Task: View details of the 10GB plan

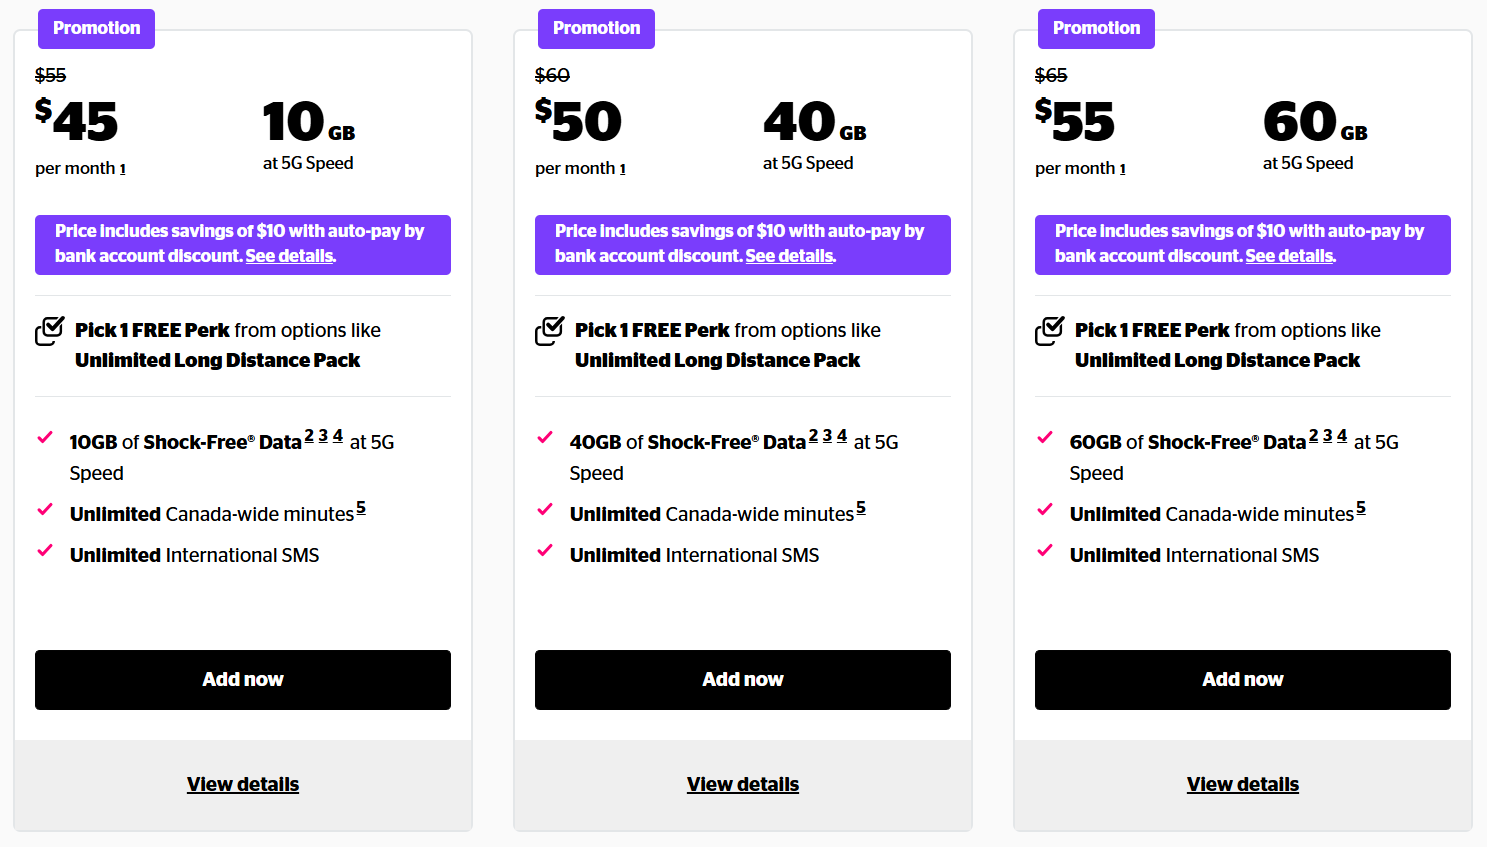Action: (x=243, y=785)
